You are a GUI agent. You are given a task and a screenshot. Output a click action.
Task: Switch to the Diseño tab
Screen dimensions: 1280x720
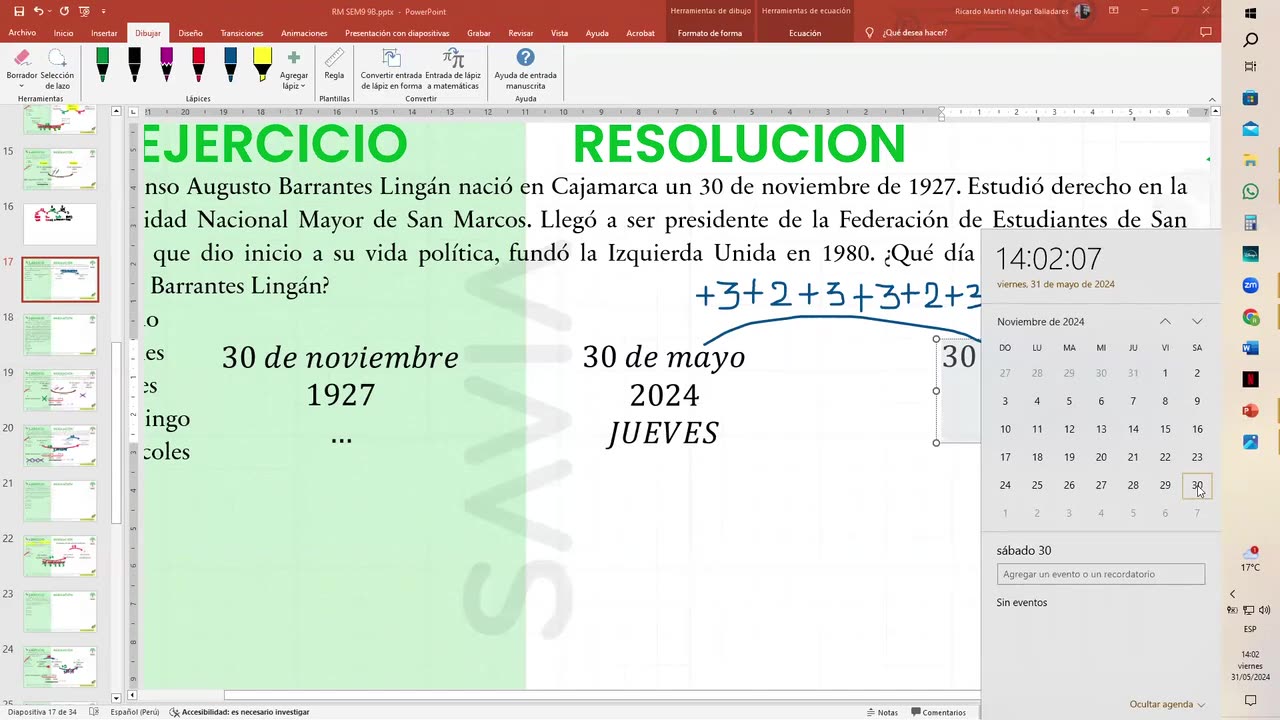tap(190, 33)
